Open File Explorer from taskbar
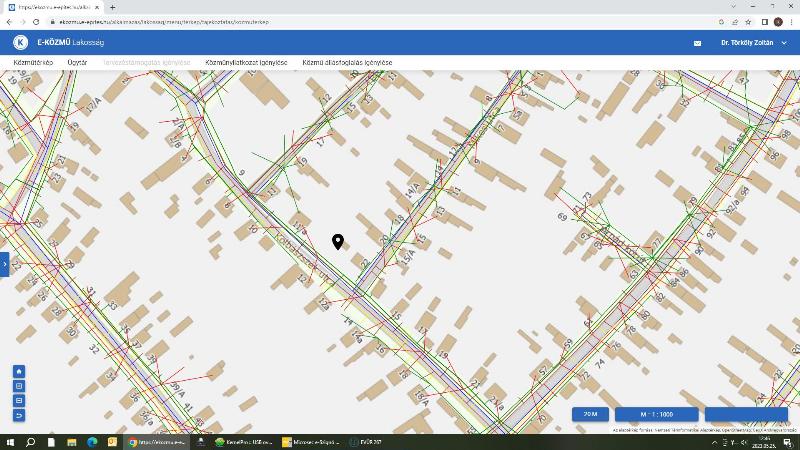 71,442
